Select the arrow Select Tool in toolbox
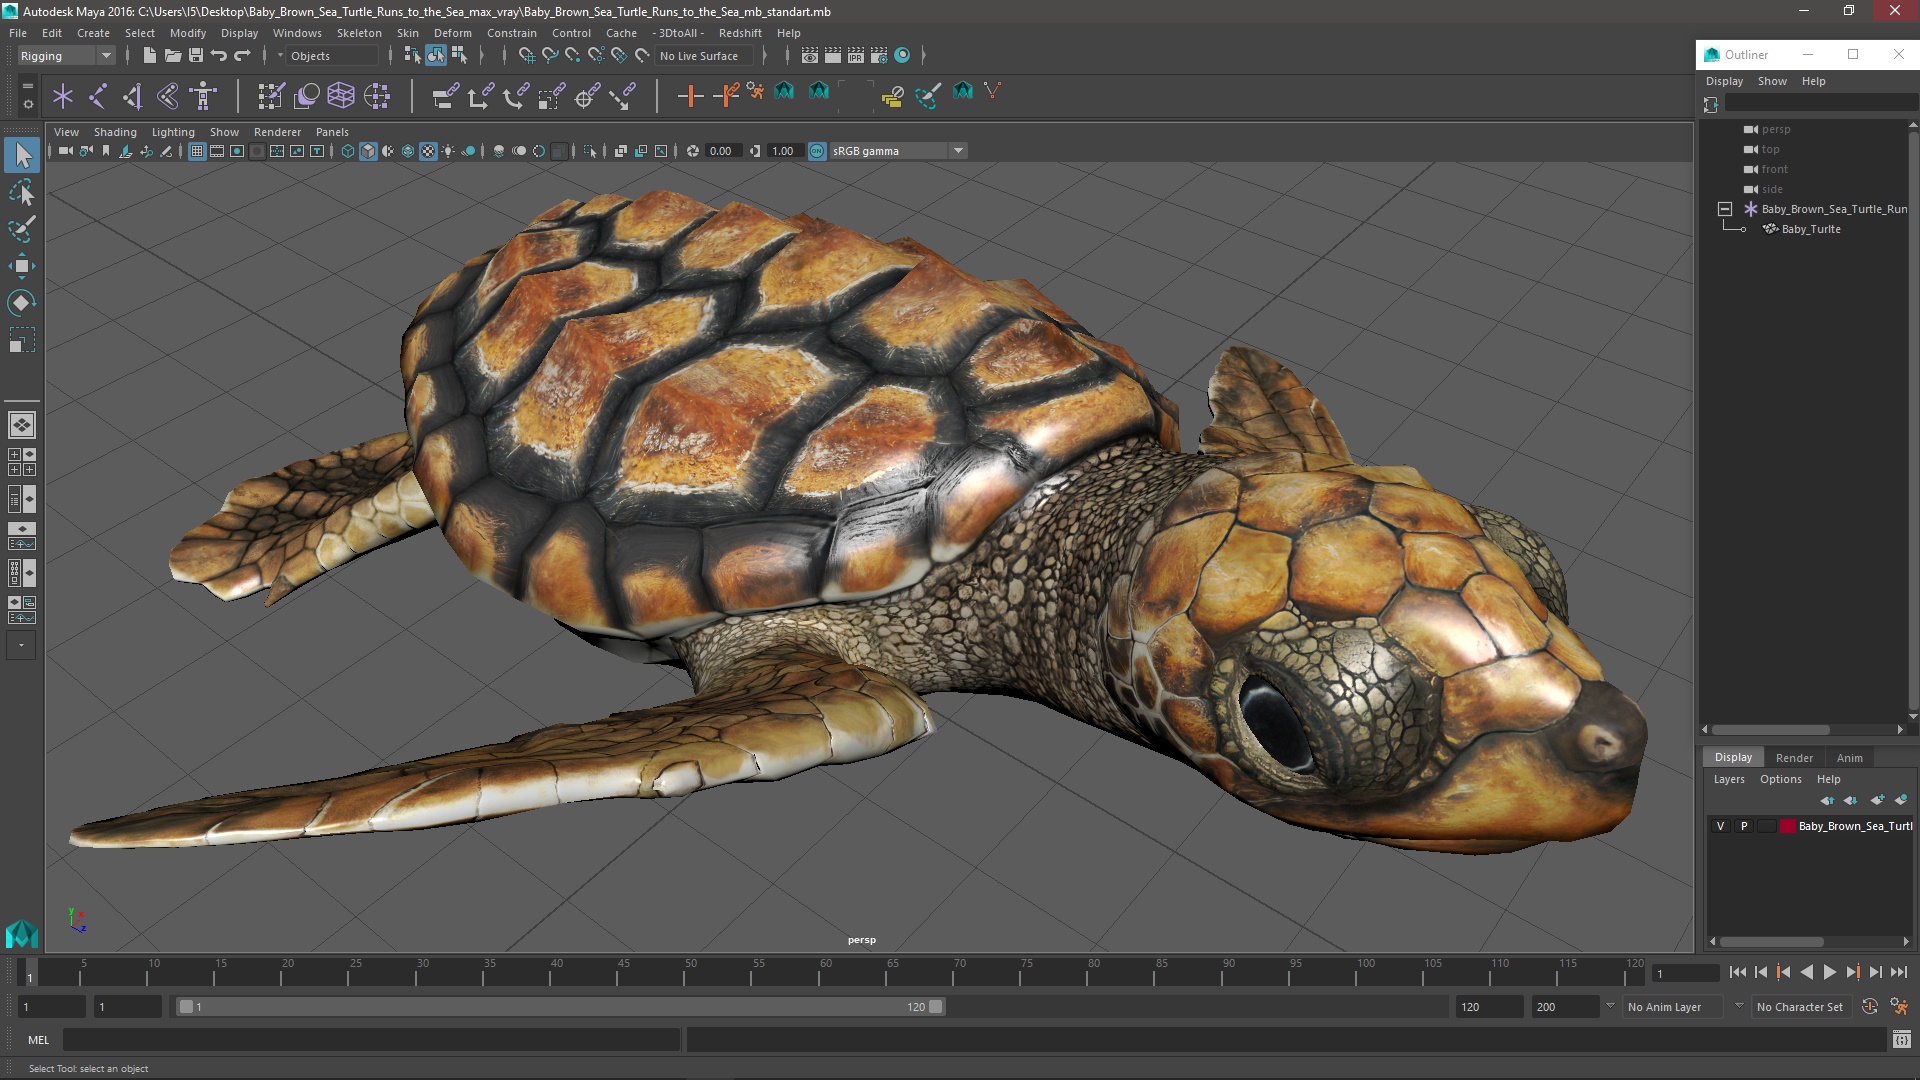 22,155
